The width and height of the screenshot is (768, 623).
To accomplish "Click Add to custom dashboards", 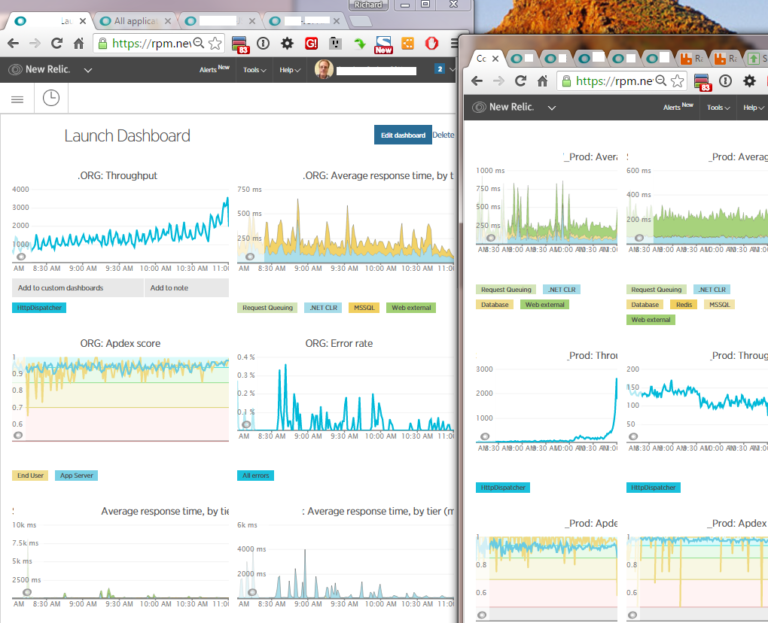I will pos(78,288).
